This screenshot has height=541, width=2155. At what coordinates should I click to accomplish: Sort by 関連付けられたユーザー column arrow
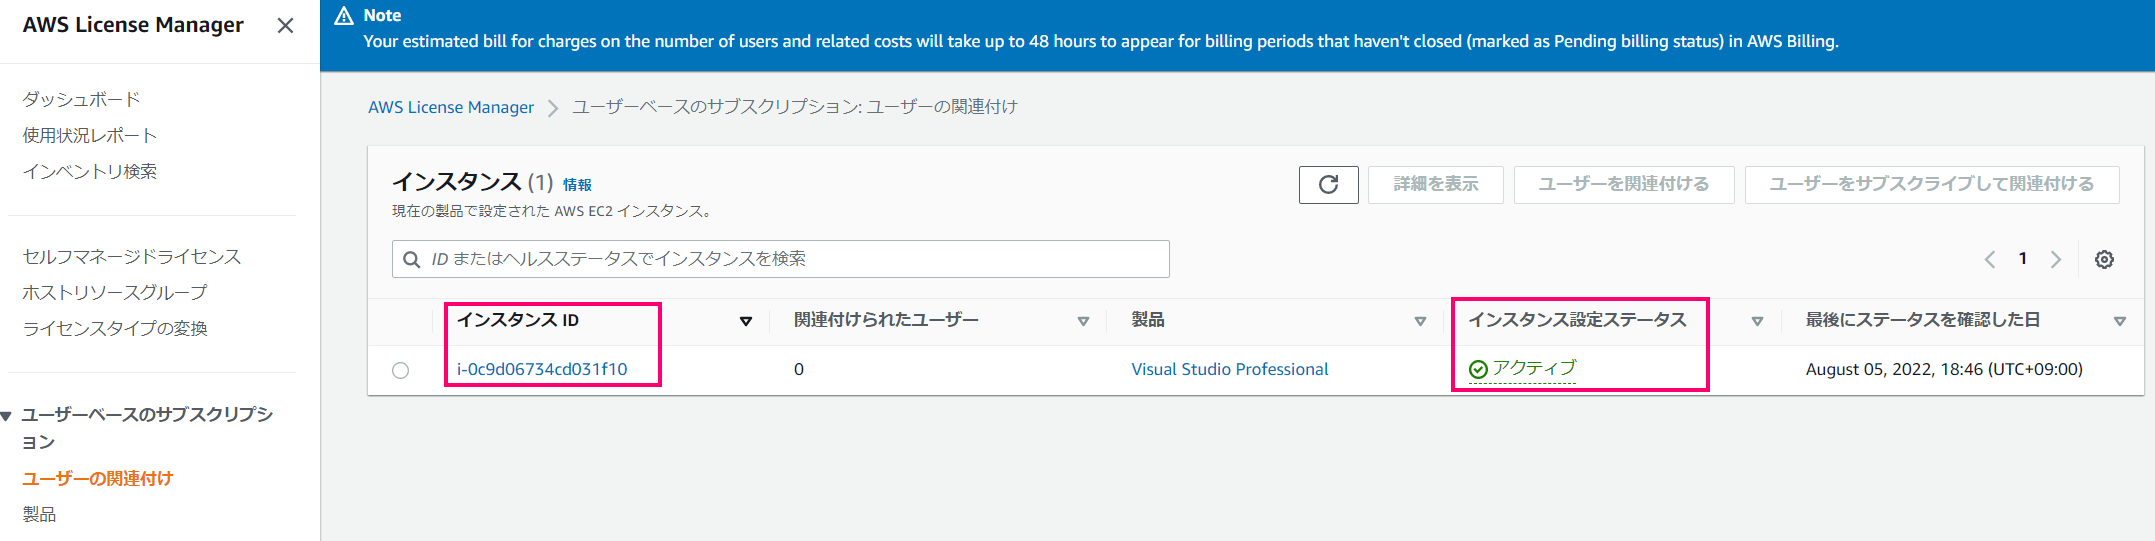click(1083, 321)
